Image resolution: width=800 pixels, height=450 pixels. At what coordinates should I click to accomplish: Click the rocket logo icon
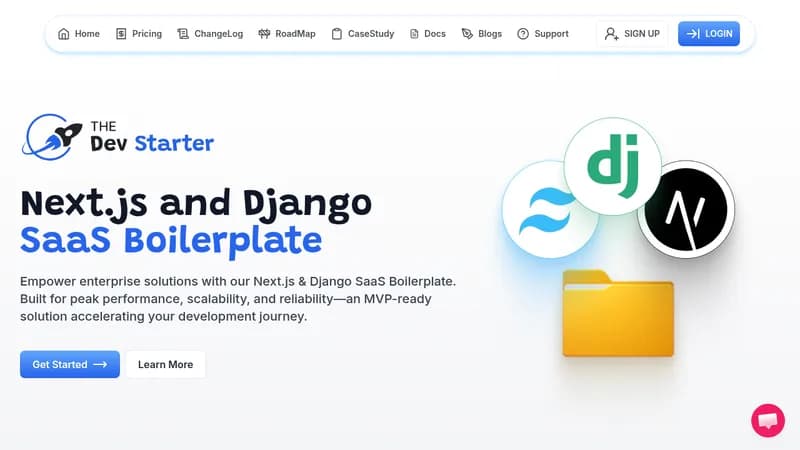pos(52,137)
